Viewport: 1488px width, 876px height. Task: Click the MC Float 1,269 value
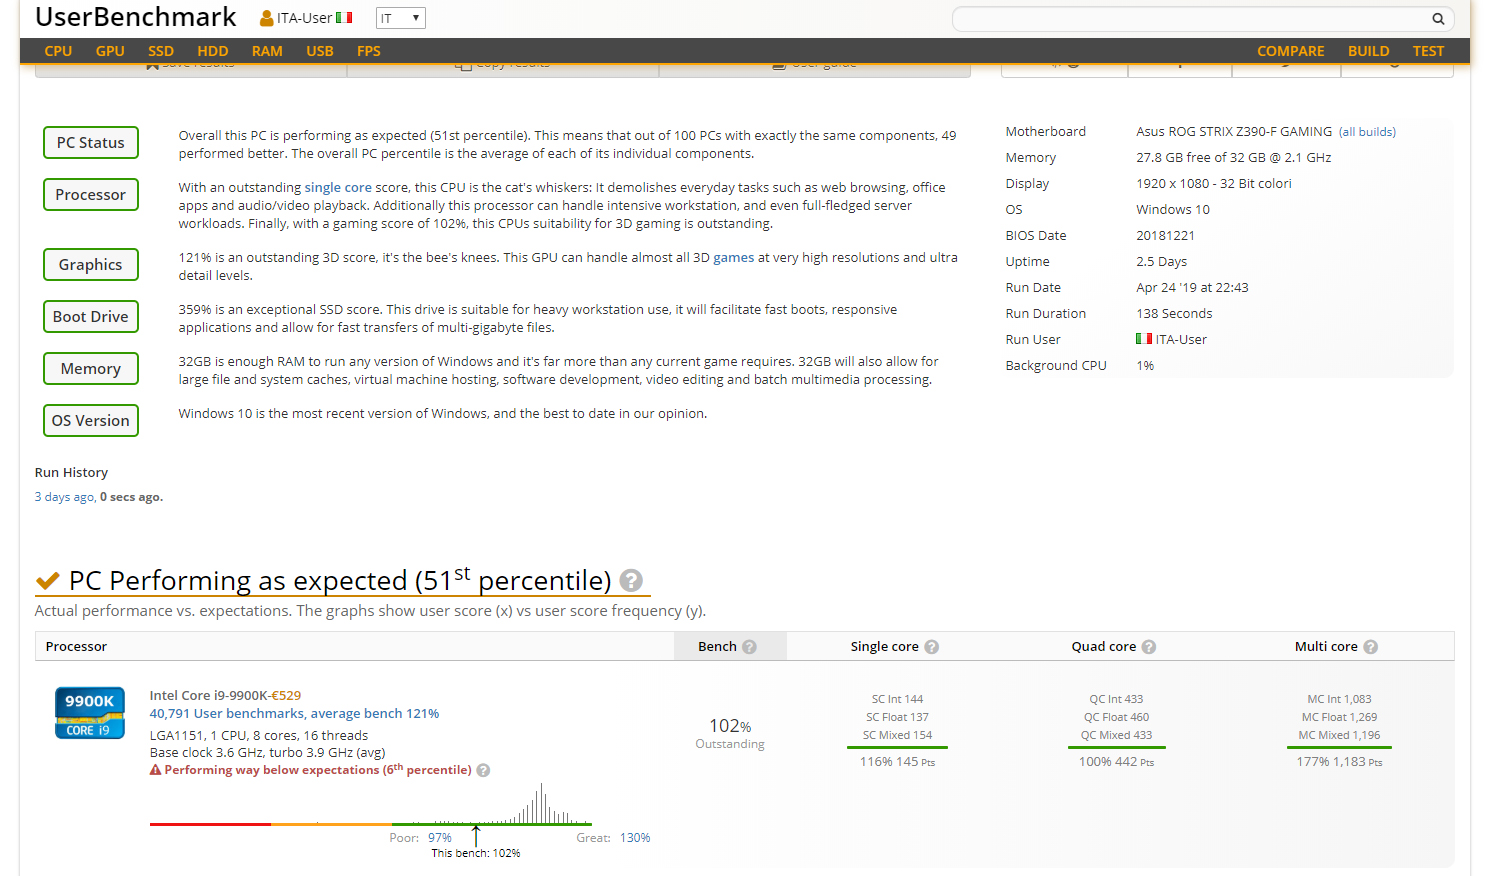[1339, 717]
